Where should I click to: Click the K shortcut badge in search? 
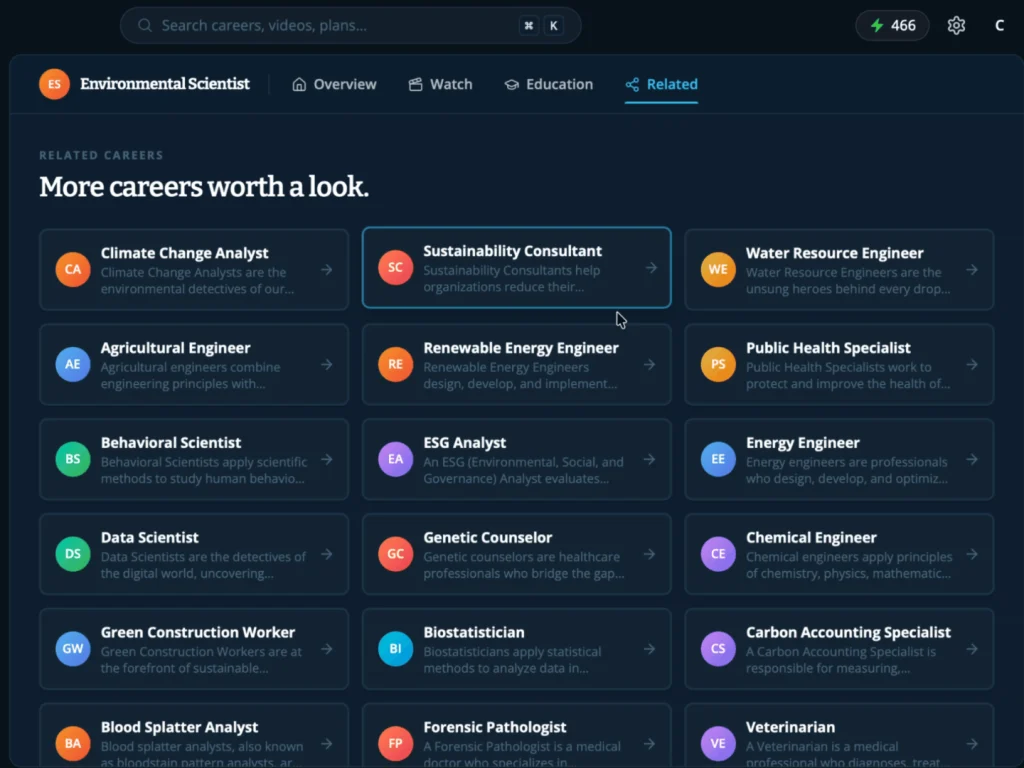[553, 25]
